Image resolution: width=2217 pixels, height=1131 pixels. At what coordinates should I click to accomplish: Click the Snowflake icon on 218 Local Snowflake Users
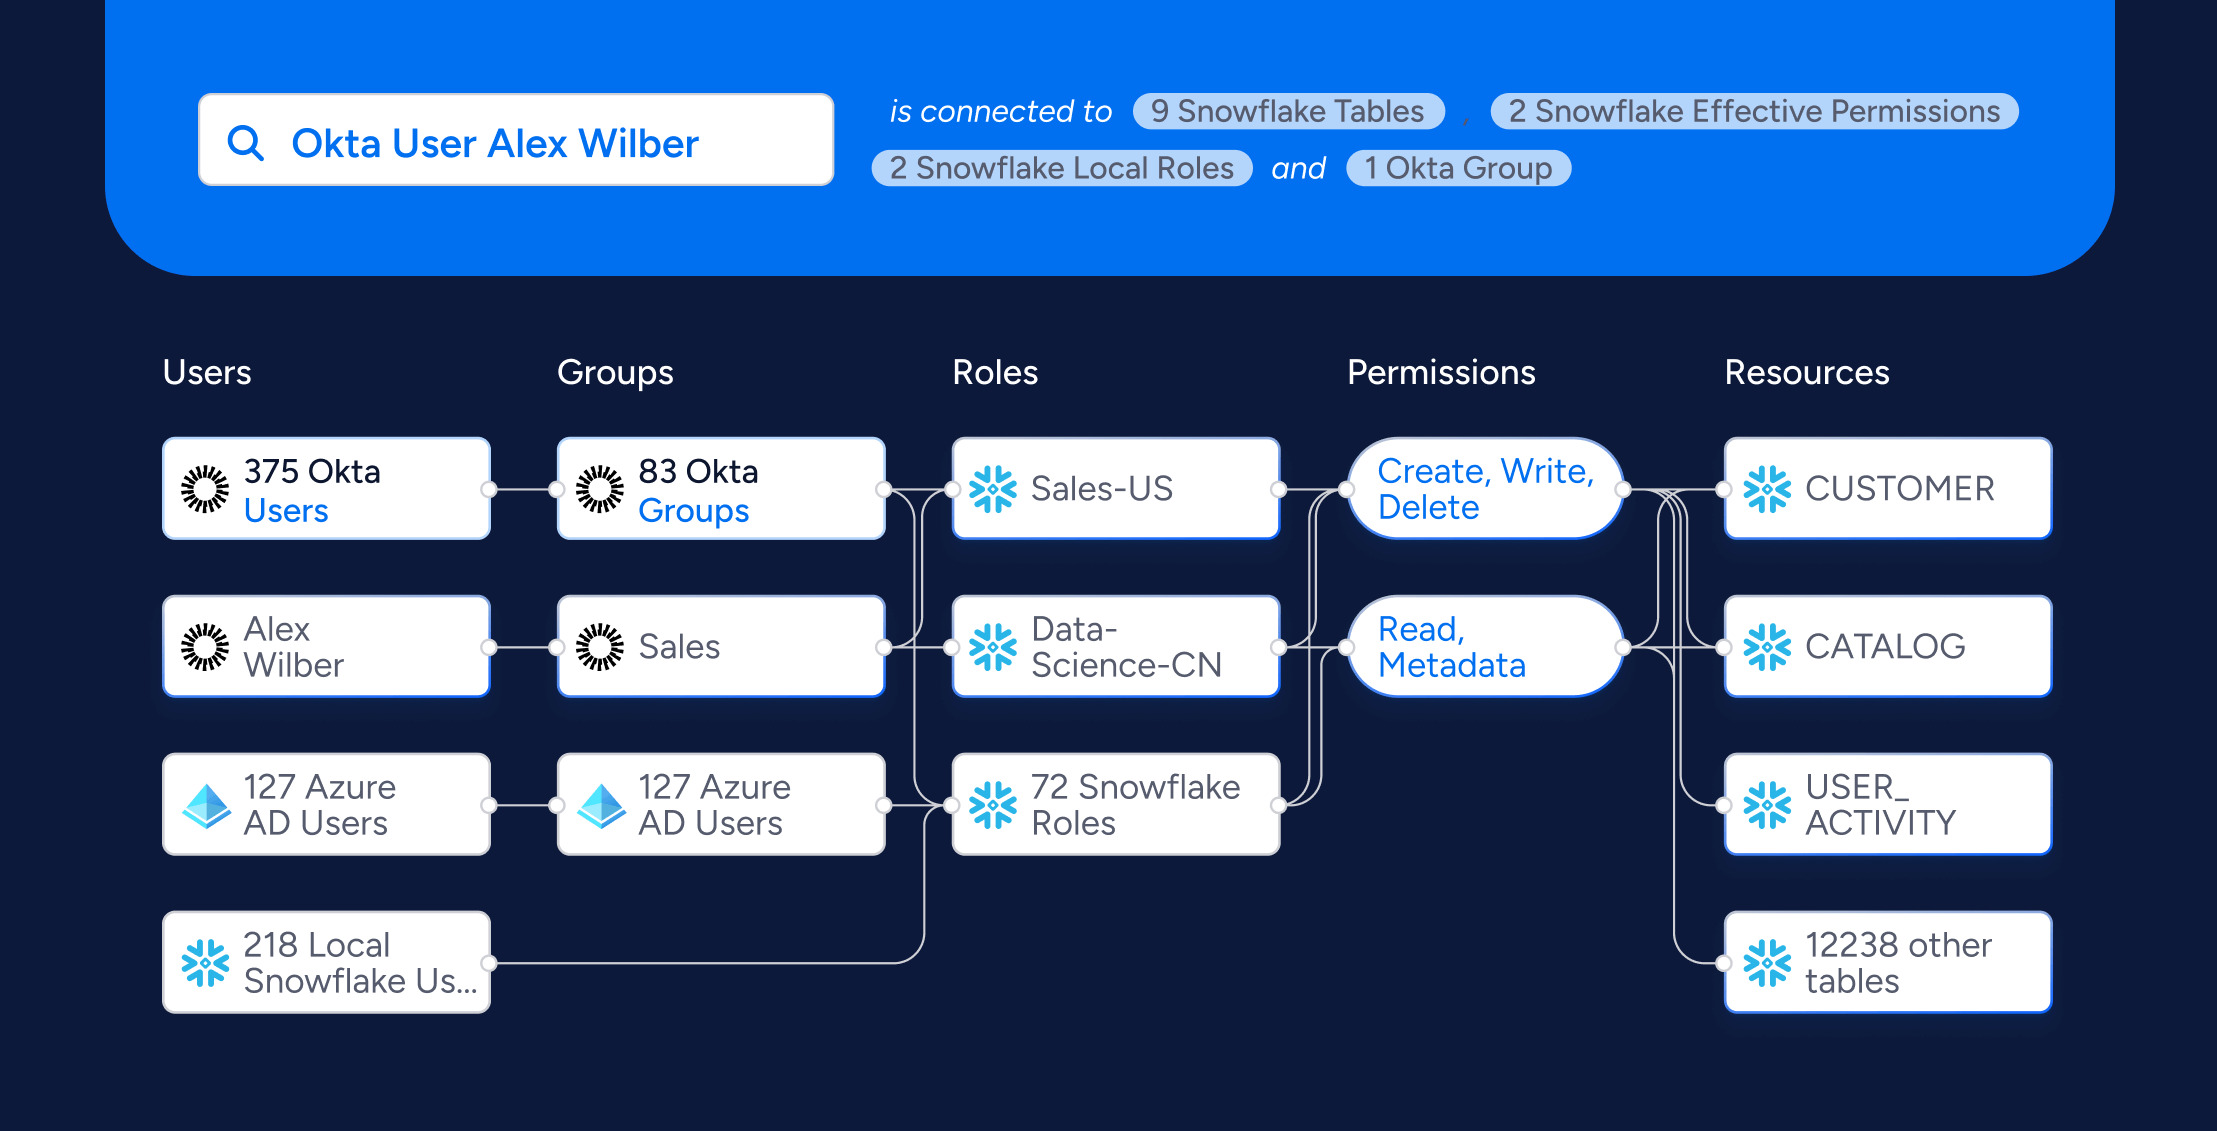(x=205, y=963)
